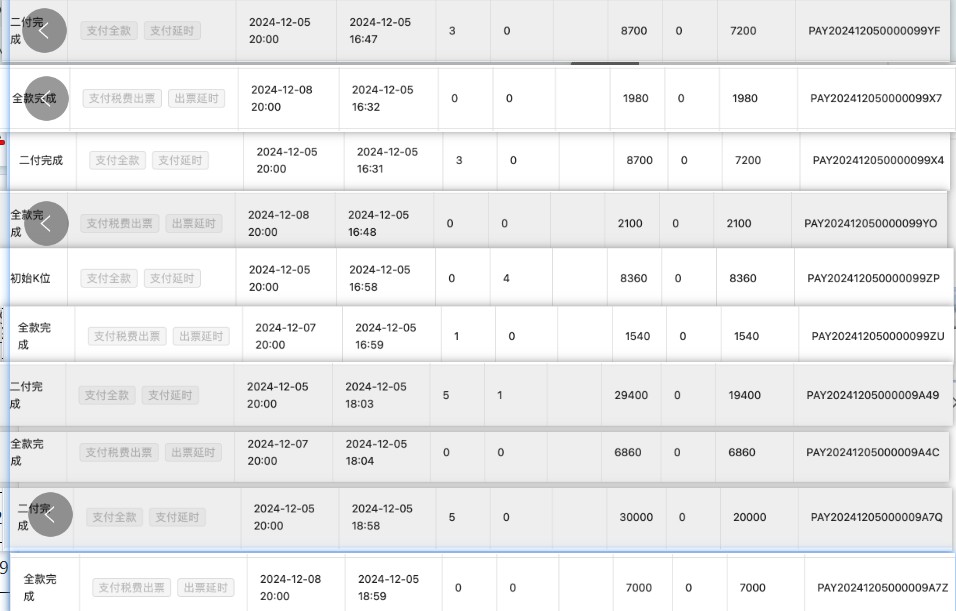Click 支付税费出票 in row PAY202412050000099YO

coord(120,224)
